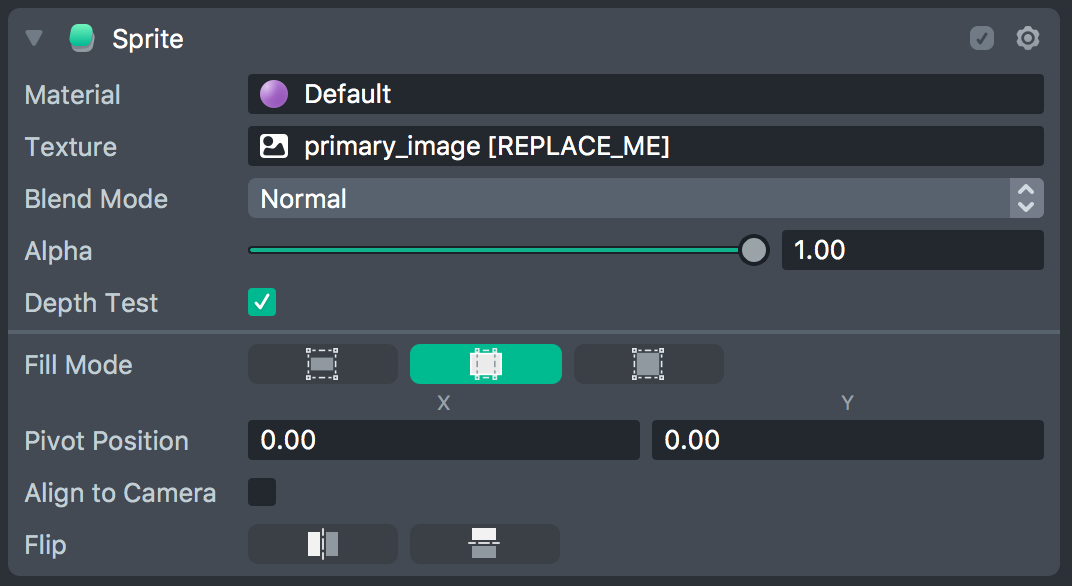Image resolution: width=1072 pixels, height=586 pixels.
Task: Click the Blend Mode stepper arrows
Action: pos(1026,199)
